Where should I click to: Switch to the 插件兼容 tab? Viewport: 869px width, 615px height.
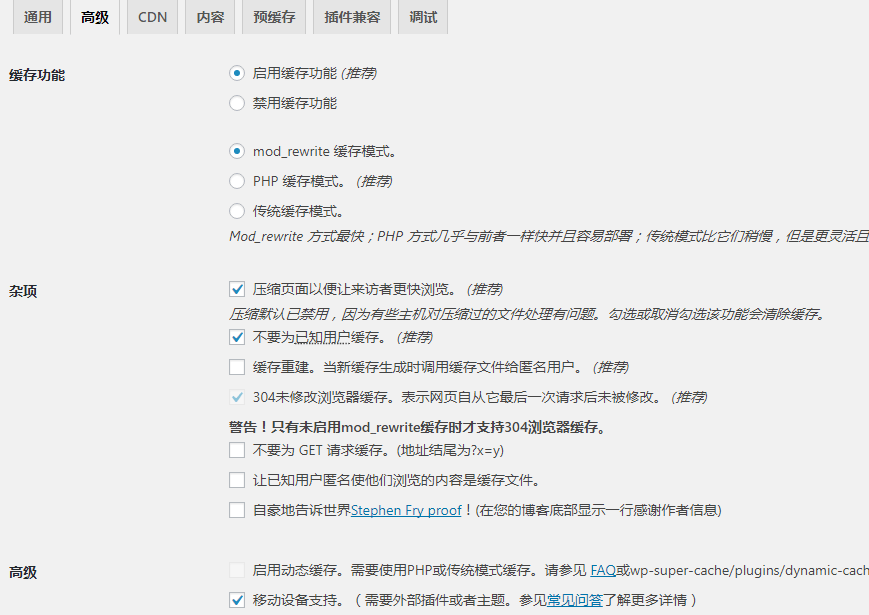click(x=351, y=17)
